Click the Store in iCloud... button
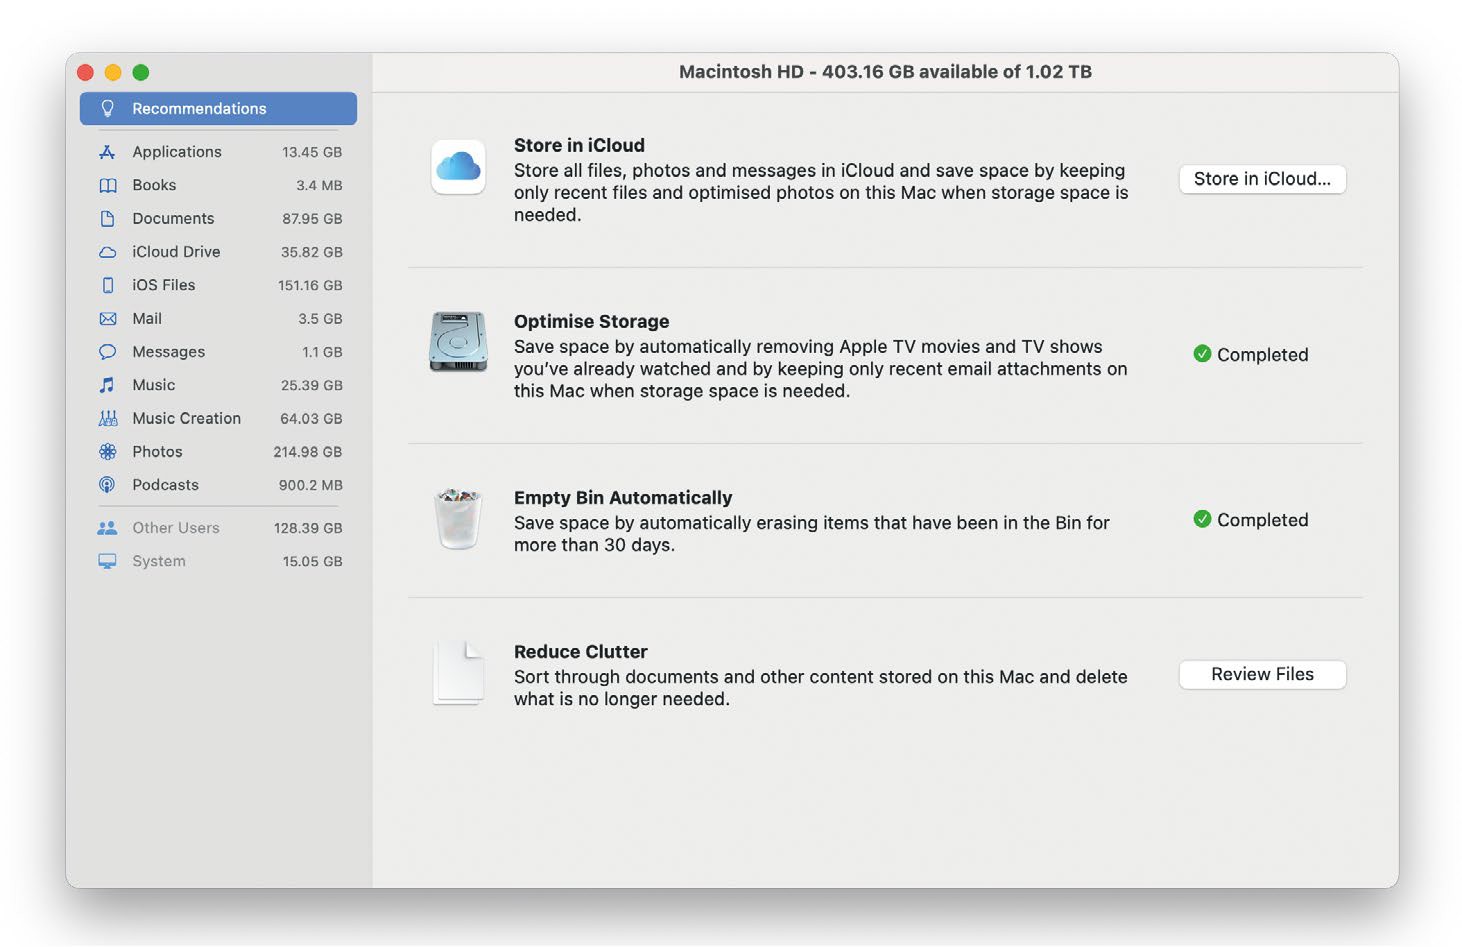Image resolution: width=1462 pixels, height=947 pixels. pyautogui.click(x=1262, y=179)
